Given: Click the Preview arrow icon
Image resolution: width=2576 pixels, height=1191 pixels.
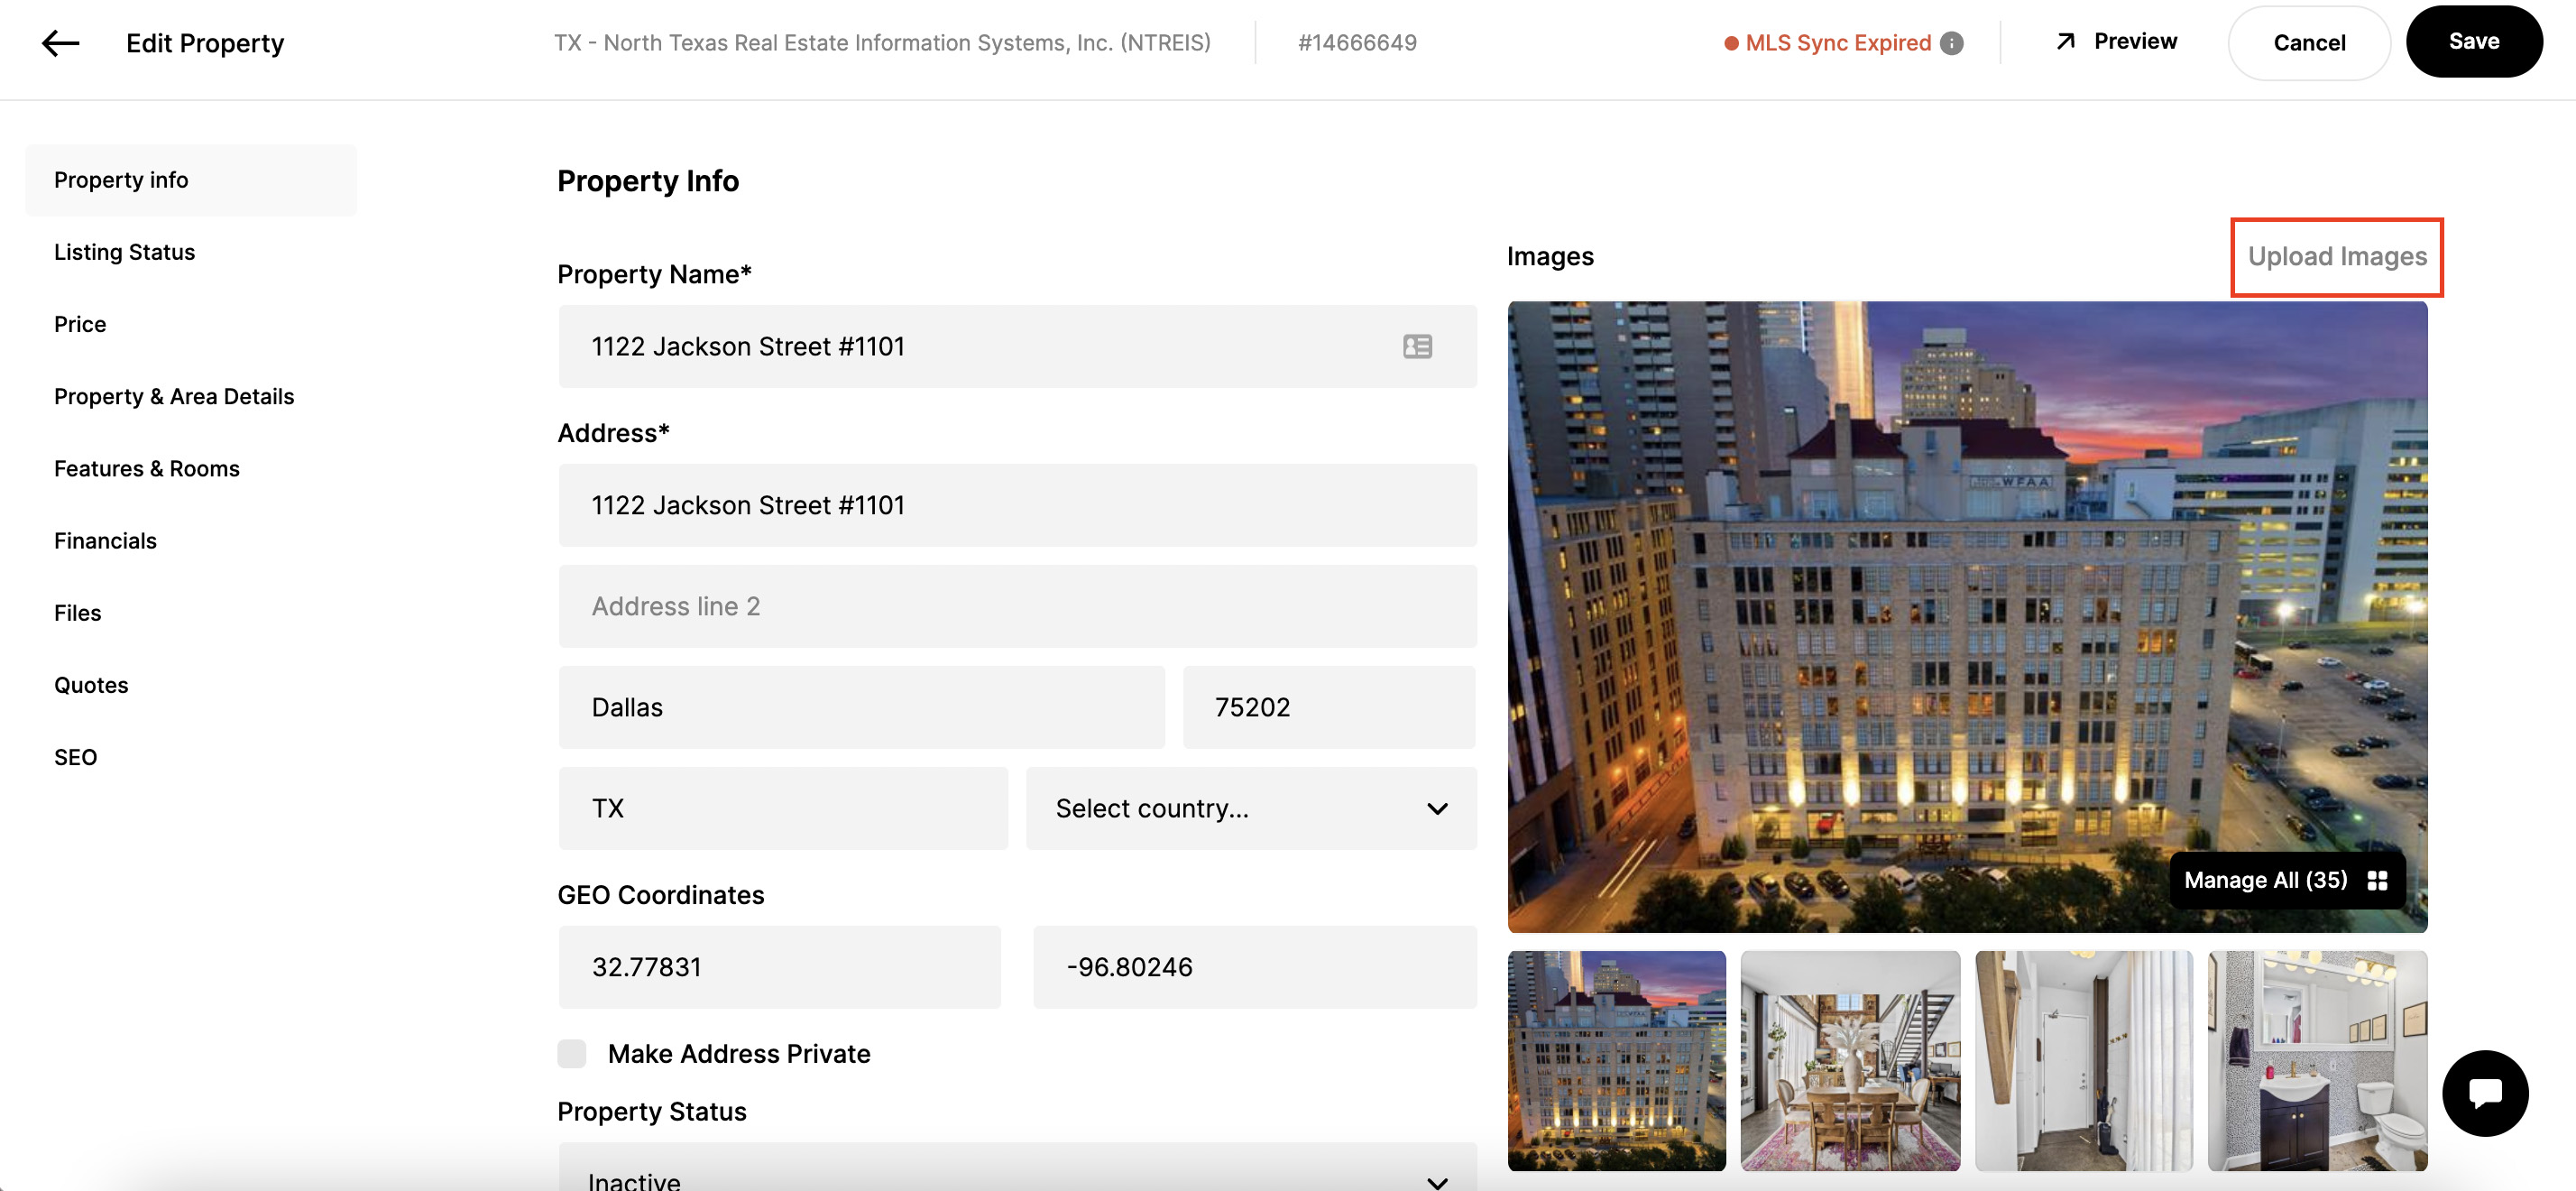Looking at the screenshot, I should 2065,42.
